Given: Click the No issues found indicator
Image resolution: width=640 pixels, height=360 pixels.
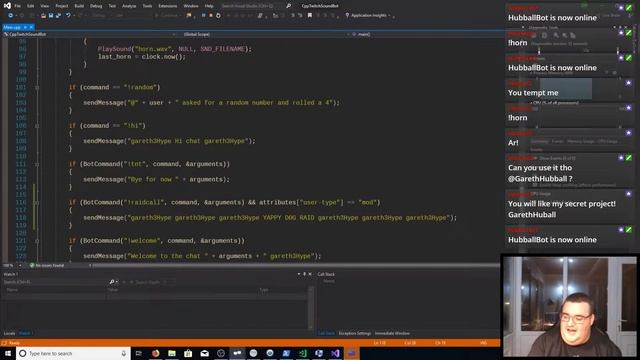Looking at the screenshot, I should point(47,266).
